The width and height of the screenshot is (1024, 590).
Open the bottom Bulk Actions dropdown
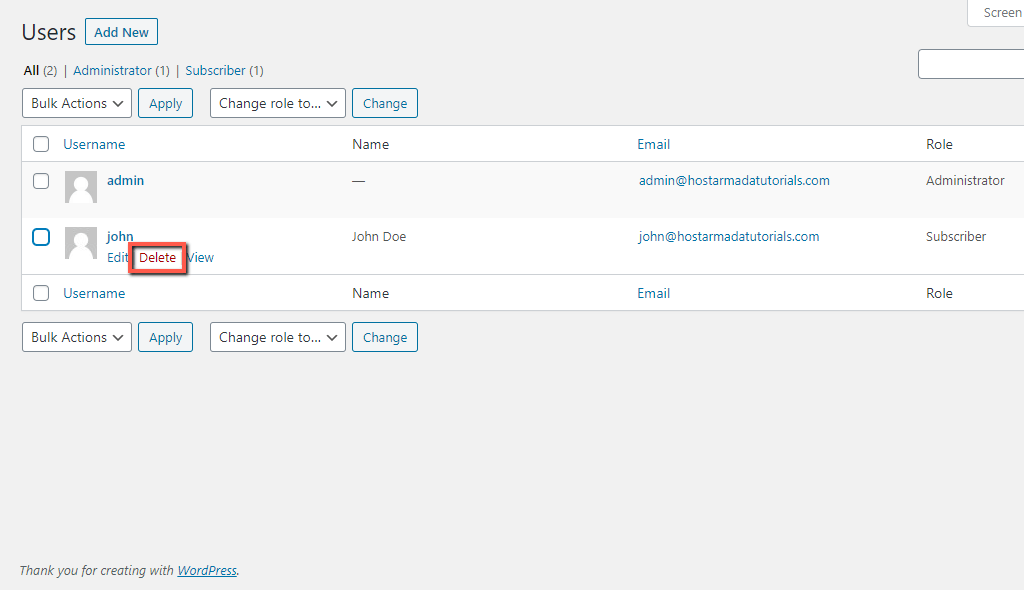click(77, 337)
